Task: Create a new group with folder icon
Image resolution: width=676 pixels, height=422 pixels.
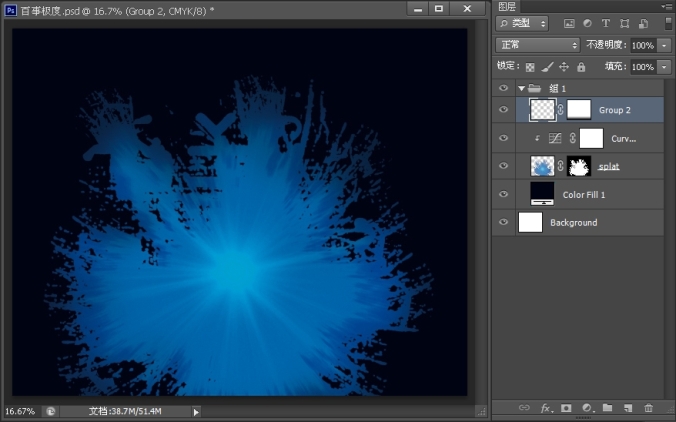Action: coord(607,408)
